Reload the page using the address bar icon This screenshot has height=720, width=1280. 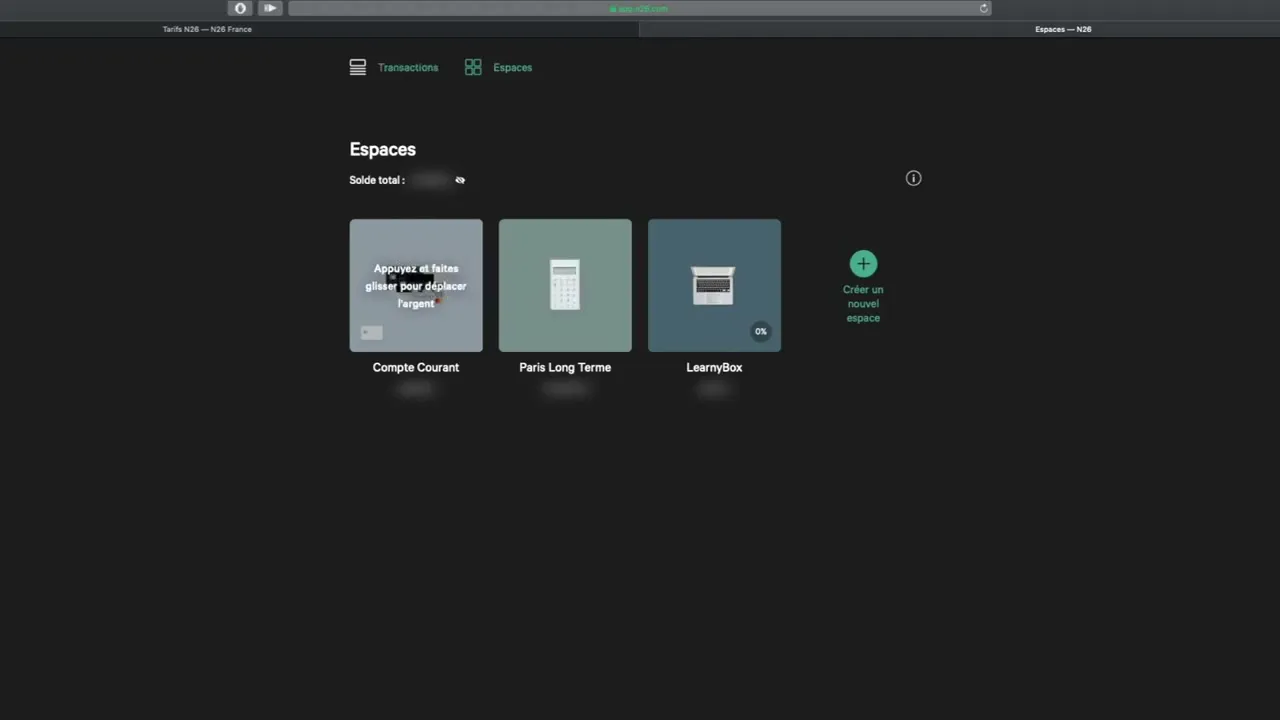(984, 8)
